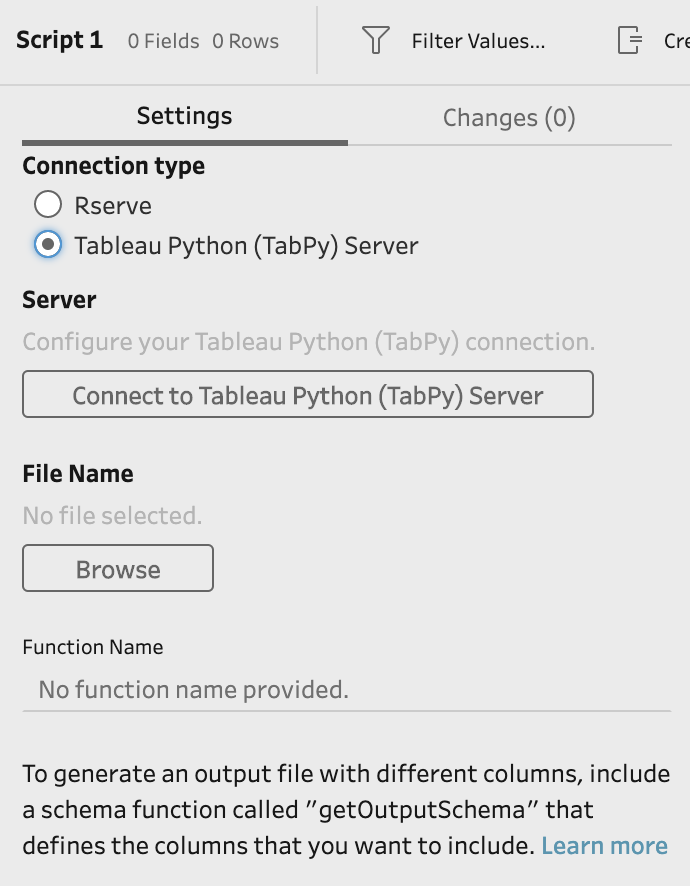Switch to the Changes (0) tab
Screen dimensions: 690x886
(x=509, y=117)
